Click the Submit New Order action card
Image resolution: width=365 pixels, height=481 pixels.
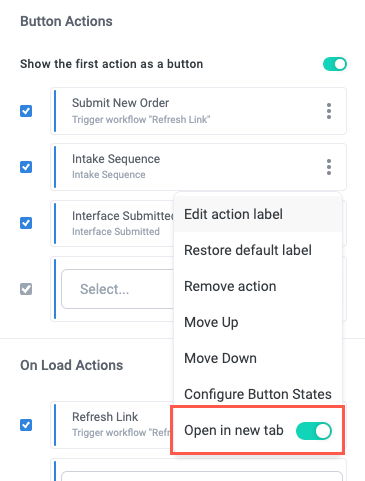pos(198,111)
